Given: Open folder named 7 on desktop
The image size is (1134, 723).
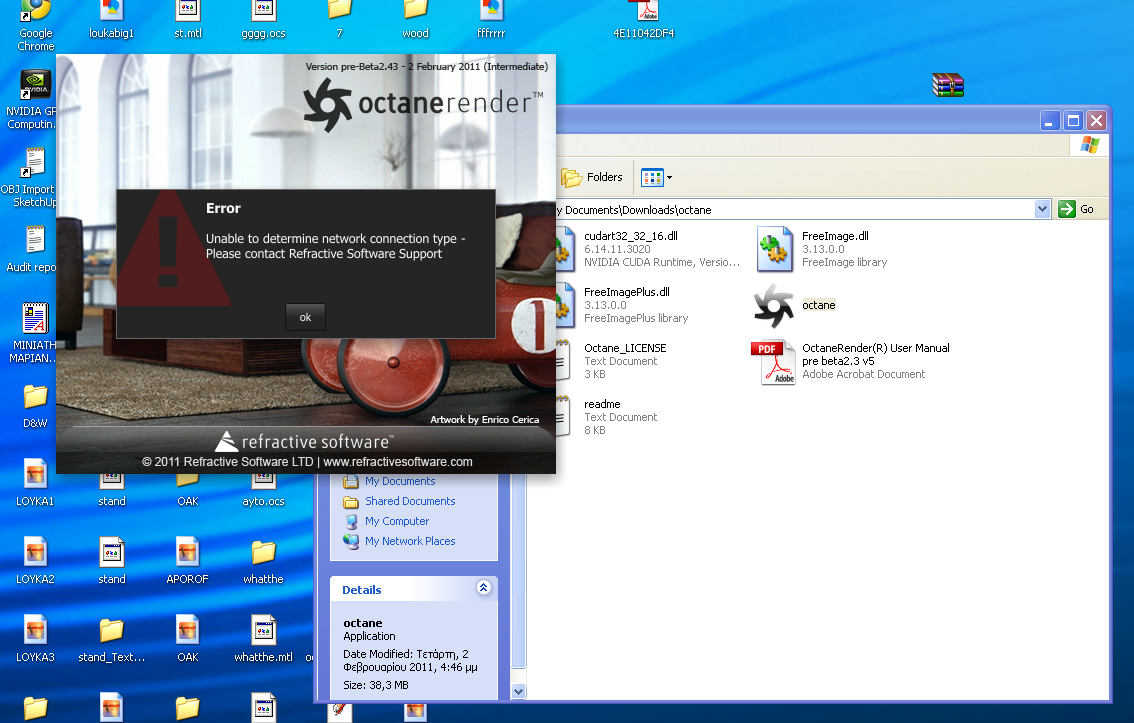Looking at the screenshot, I should click(339, 20).
